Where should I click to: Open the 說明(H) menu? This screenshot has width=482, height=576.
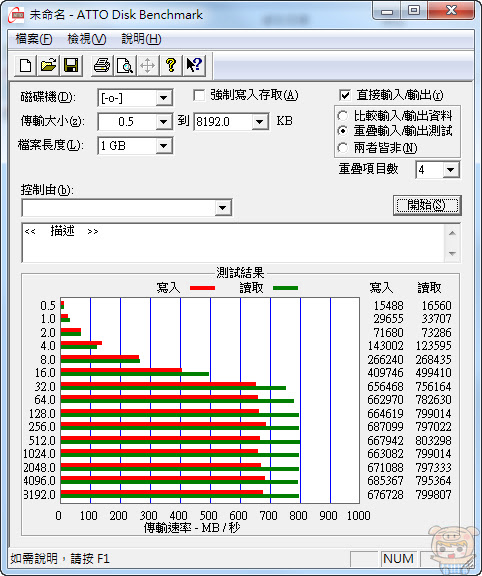coord(141,39)
